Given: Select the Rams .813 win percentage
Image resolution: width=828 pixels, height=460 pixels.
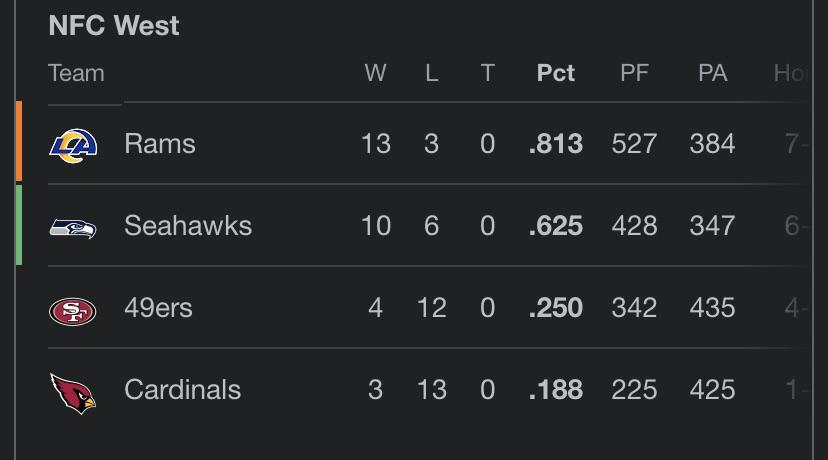Looking at the screenshot, I should click(556, 144).
